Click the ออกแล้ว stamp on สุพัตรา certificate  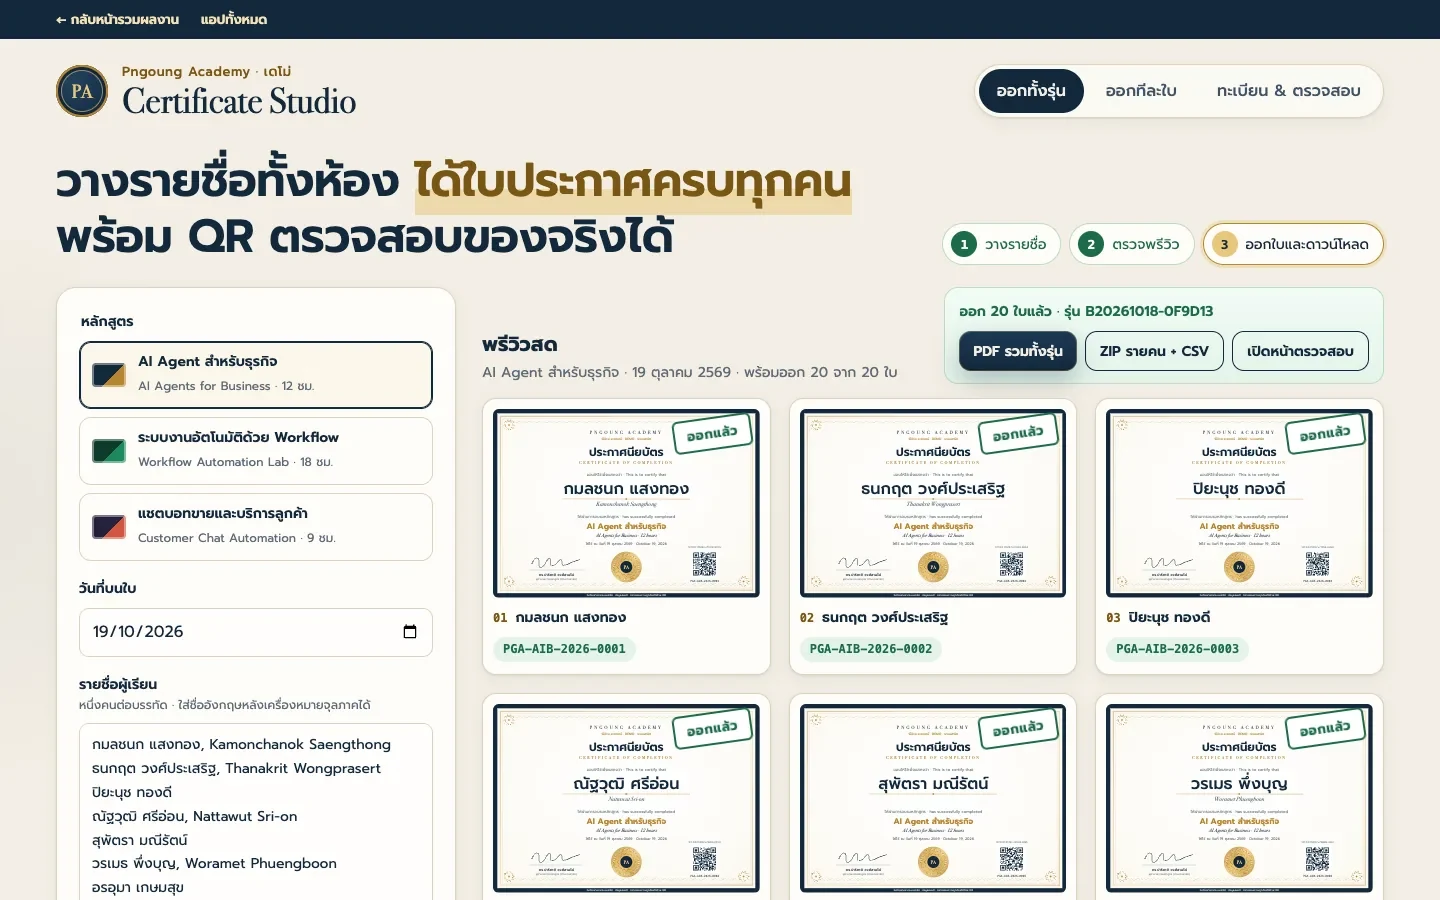[1018, 728]
